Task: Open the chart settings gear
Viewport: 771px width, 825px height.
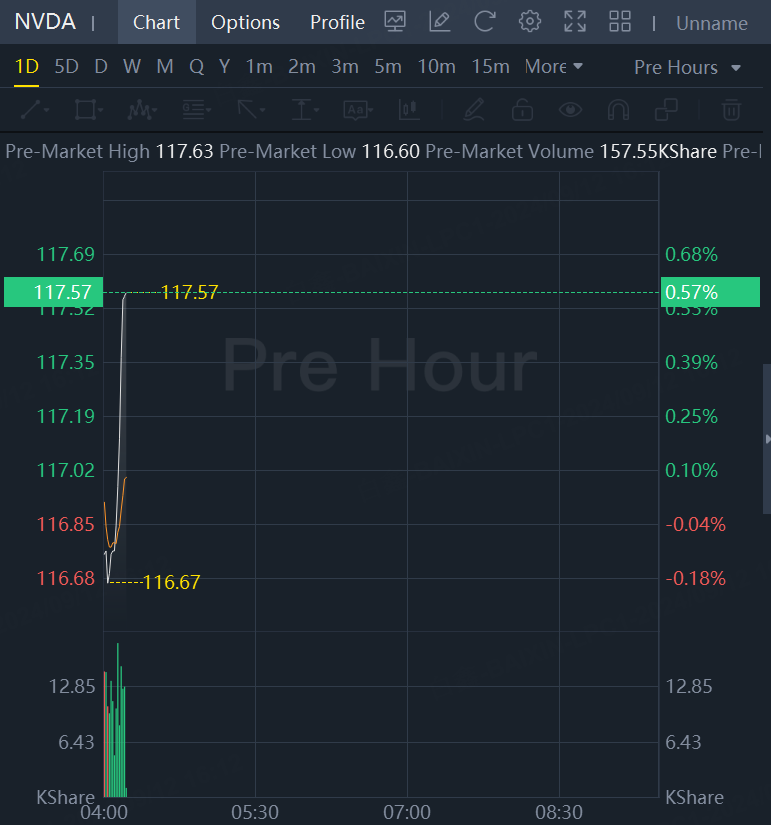Action: click(530, 22)
